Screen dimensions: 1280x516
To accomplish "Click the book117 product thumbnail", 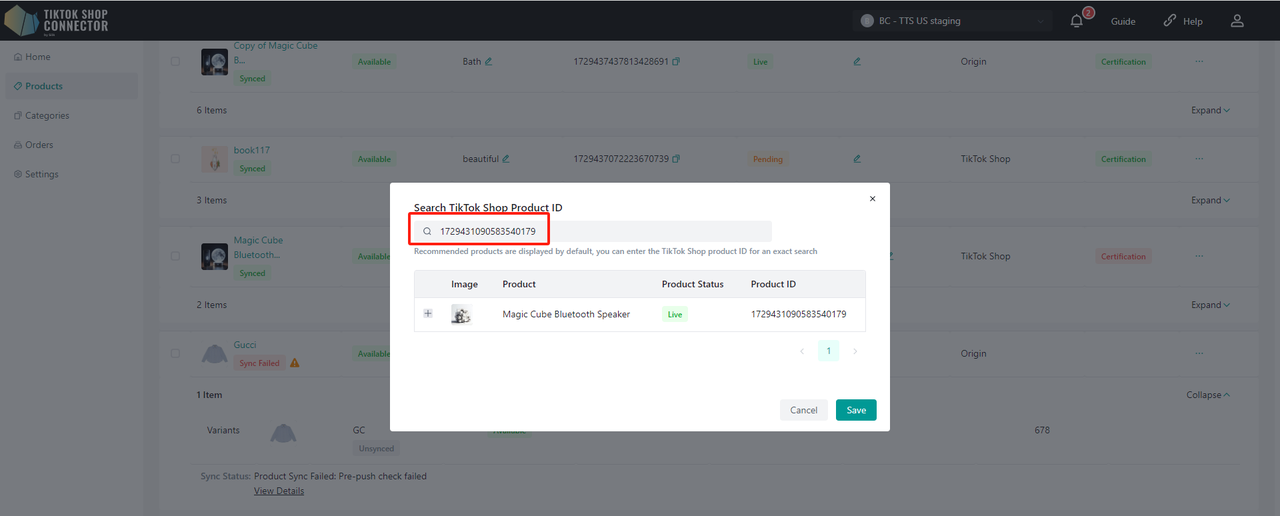I will pos(214,159).
